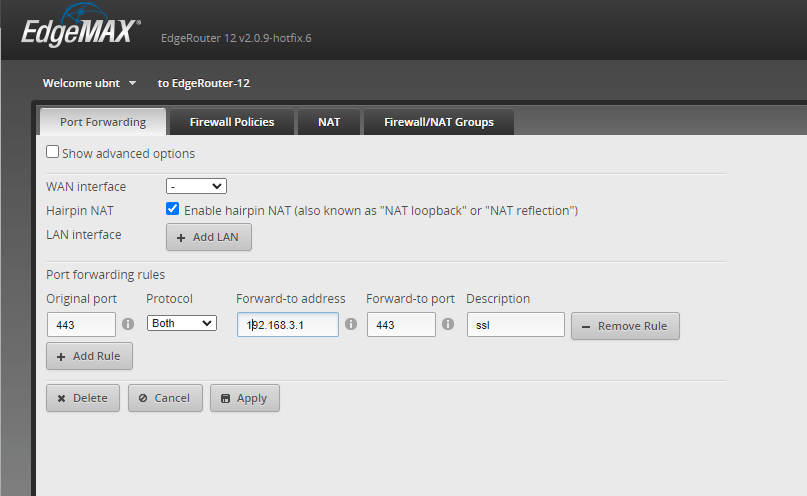Click the Forward-to address field with 192.168.3.1

[x=288, y=325]
